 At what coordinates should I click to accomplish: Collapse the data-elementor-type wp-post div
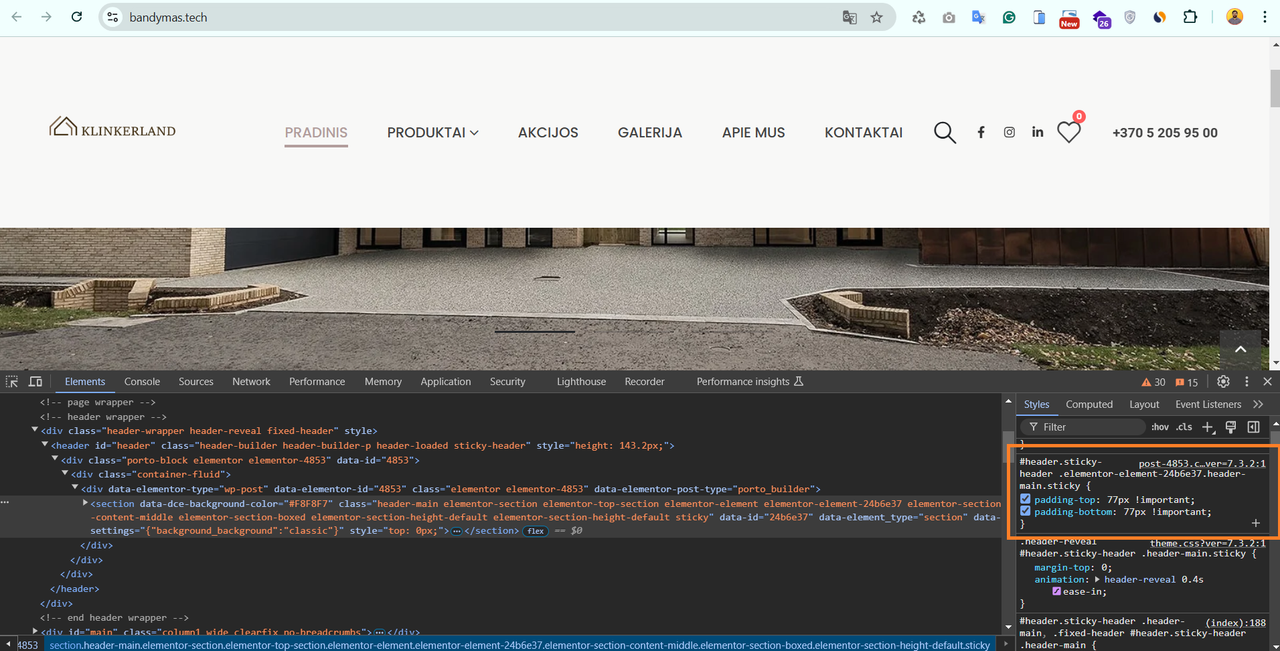[75, 488]
